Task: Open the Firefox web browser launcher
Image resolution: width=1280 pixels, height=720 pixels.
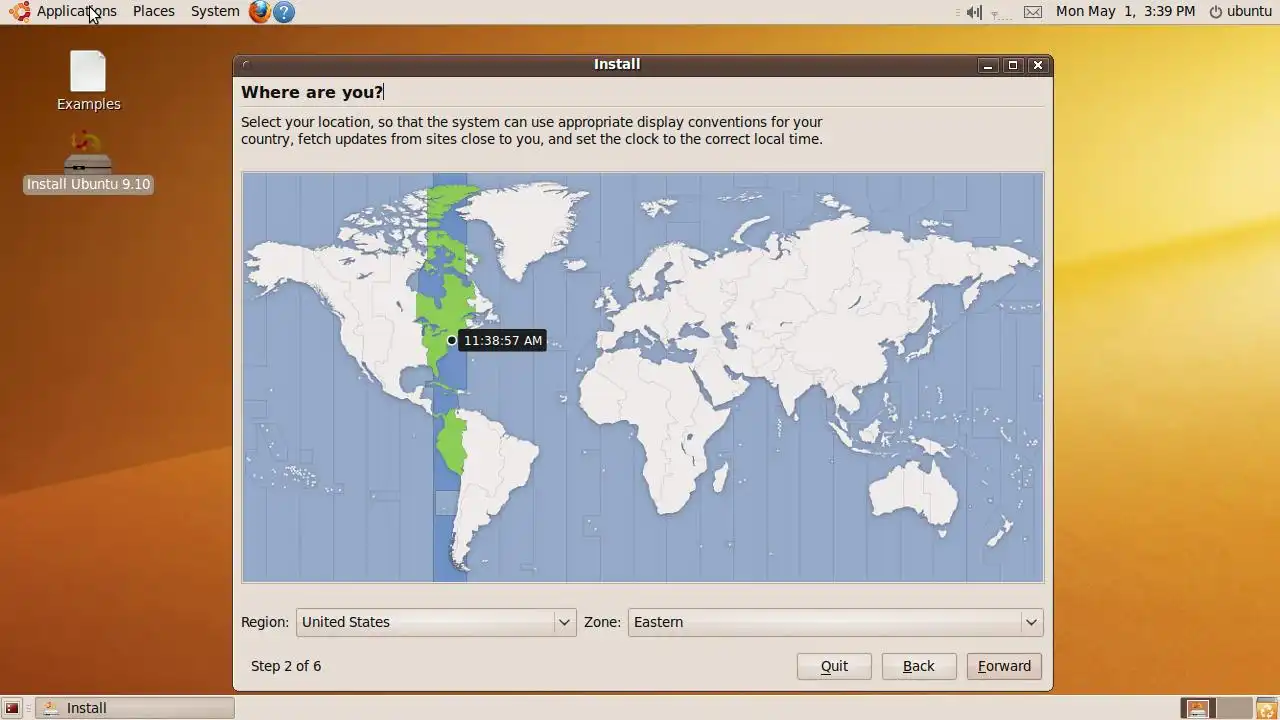Action: pos(259,11)
